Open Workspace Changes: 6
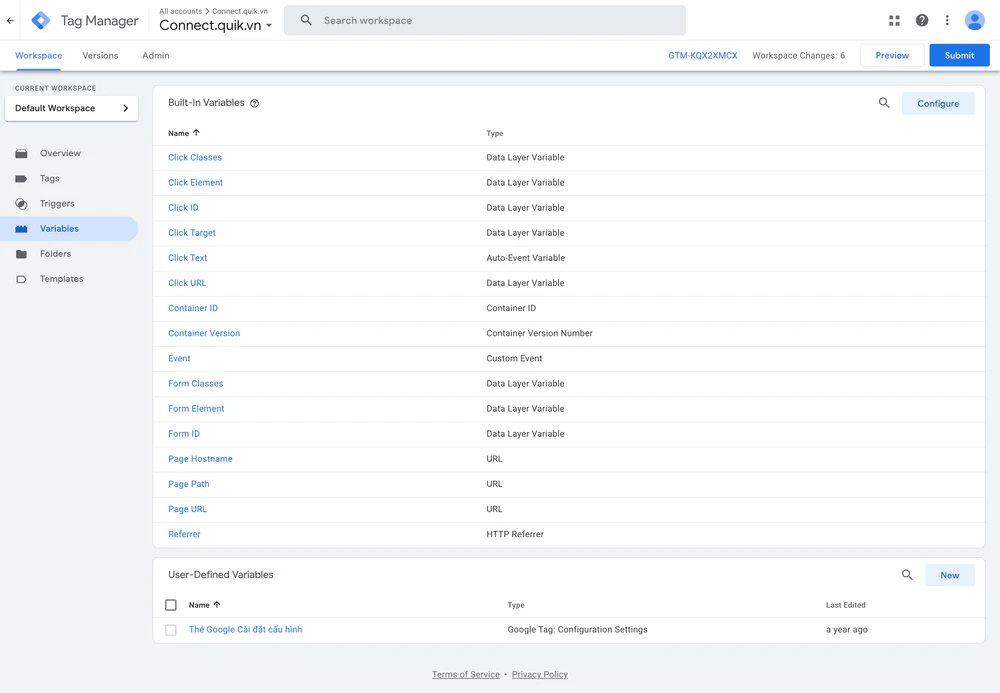 pos(798,55)
